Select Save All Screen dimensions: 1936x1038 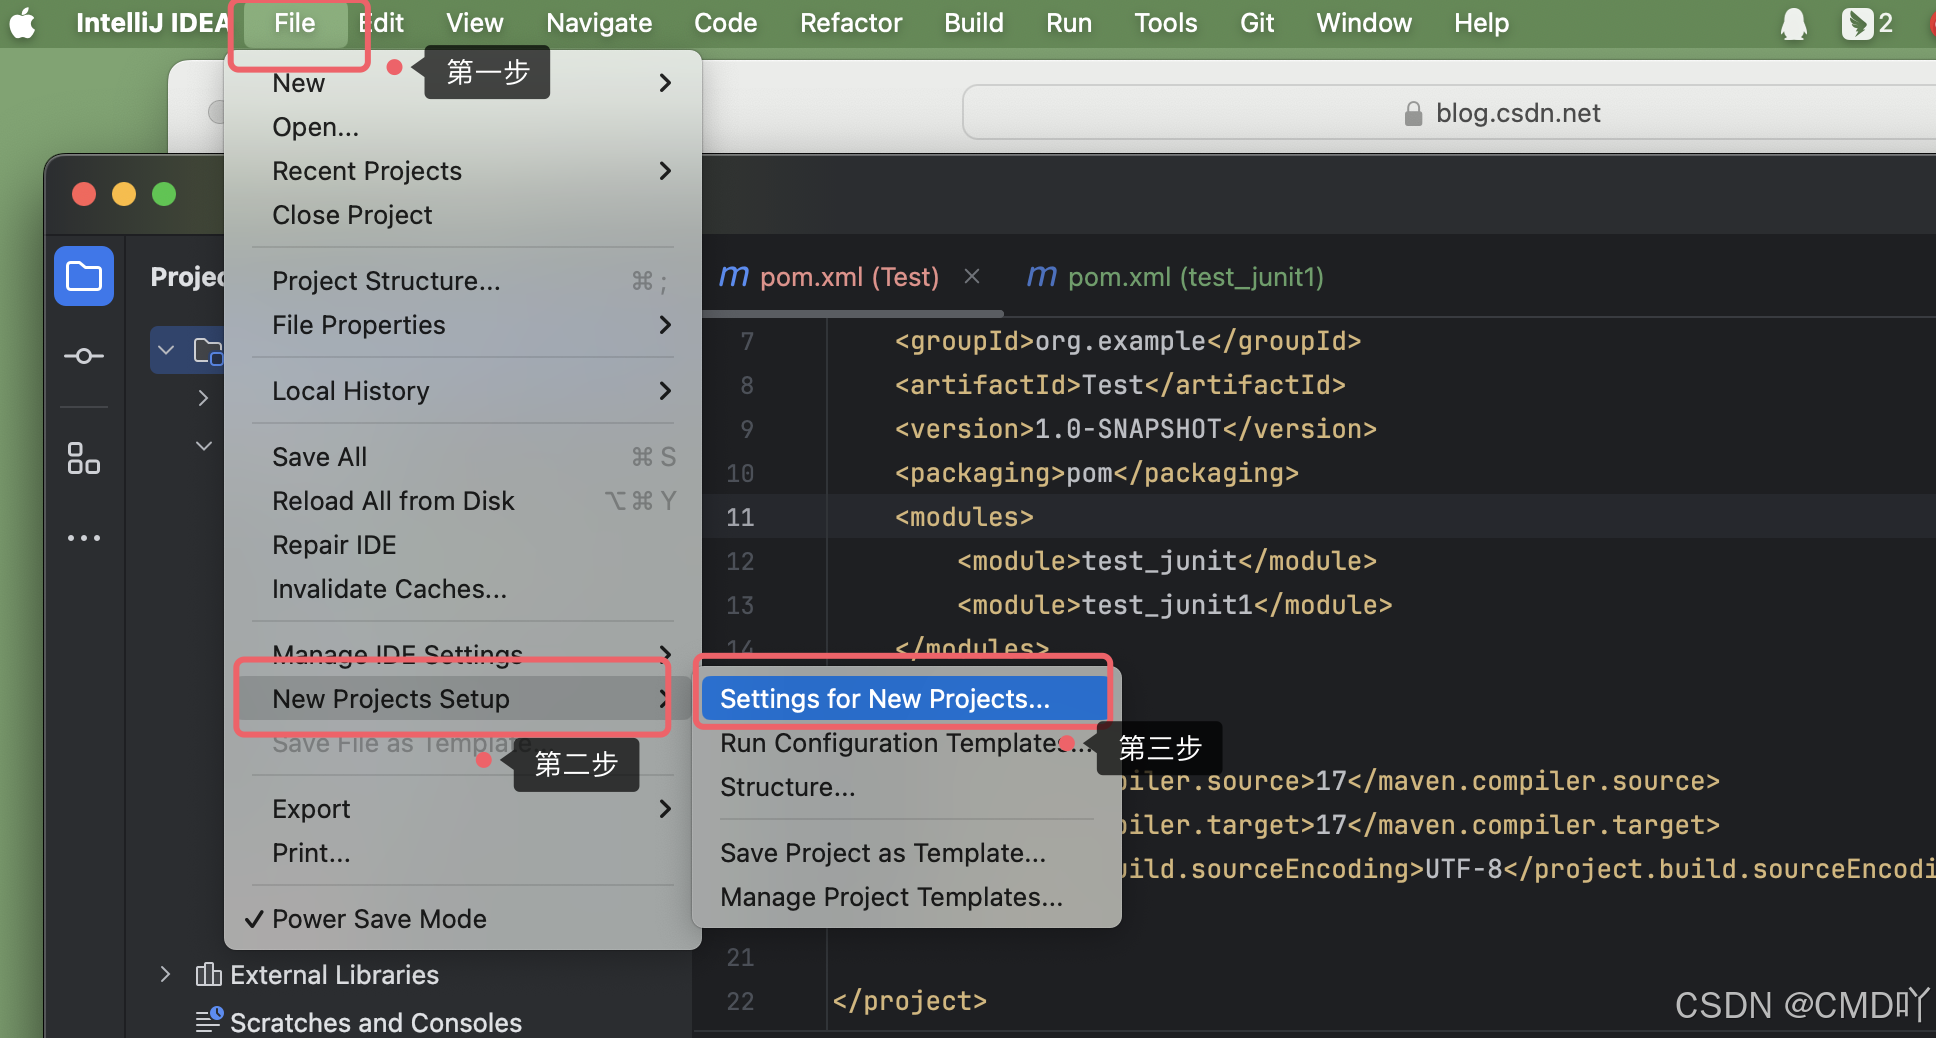[463, 457]
